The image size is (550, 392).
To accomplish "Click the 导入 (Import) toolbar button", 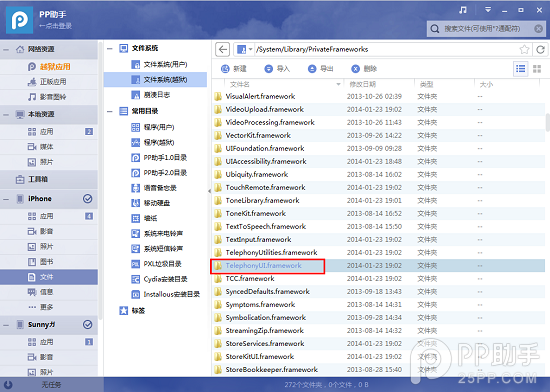I will (277, 69).
